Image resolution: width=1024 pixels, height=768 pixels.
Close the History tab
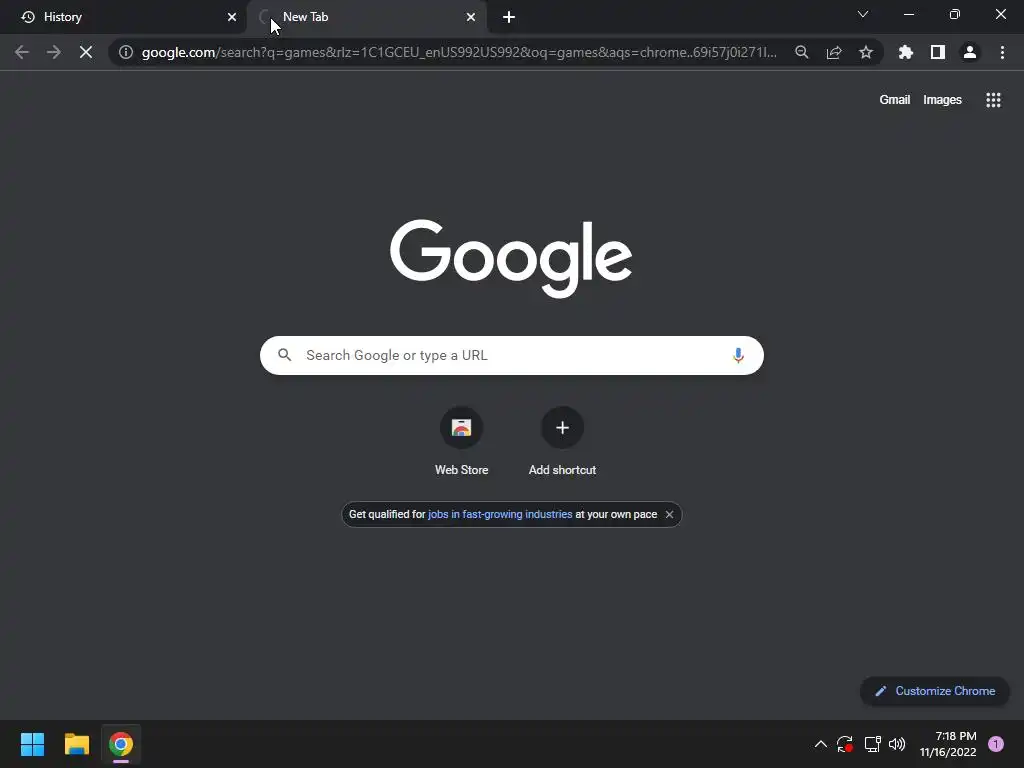[x=232, y=17]
